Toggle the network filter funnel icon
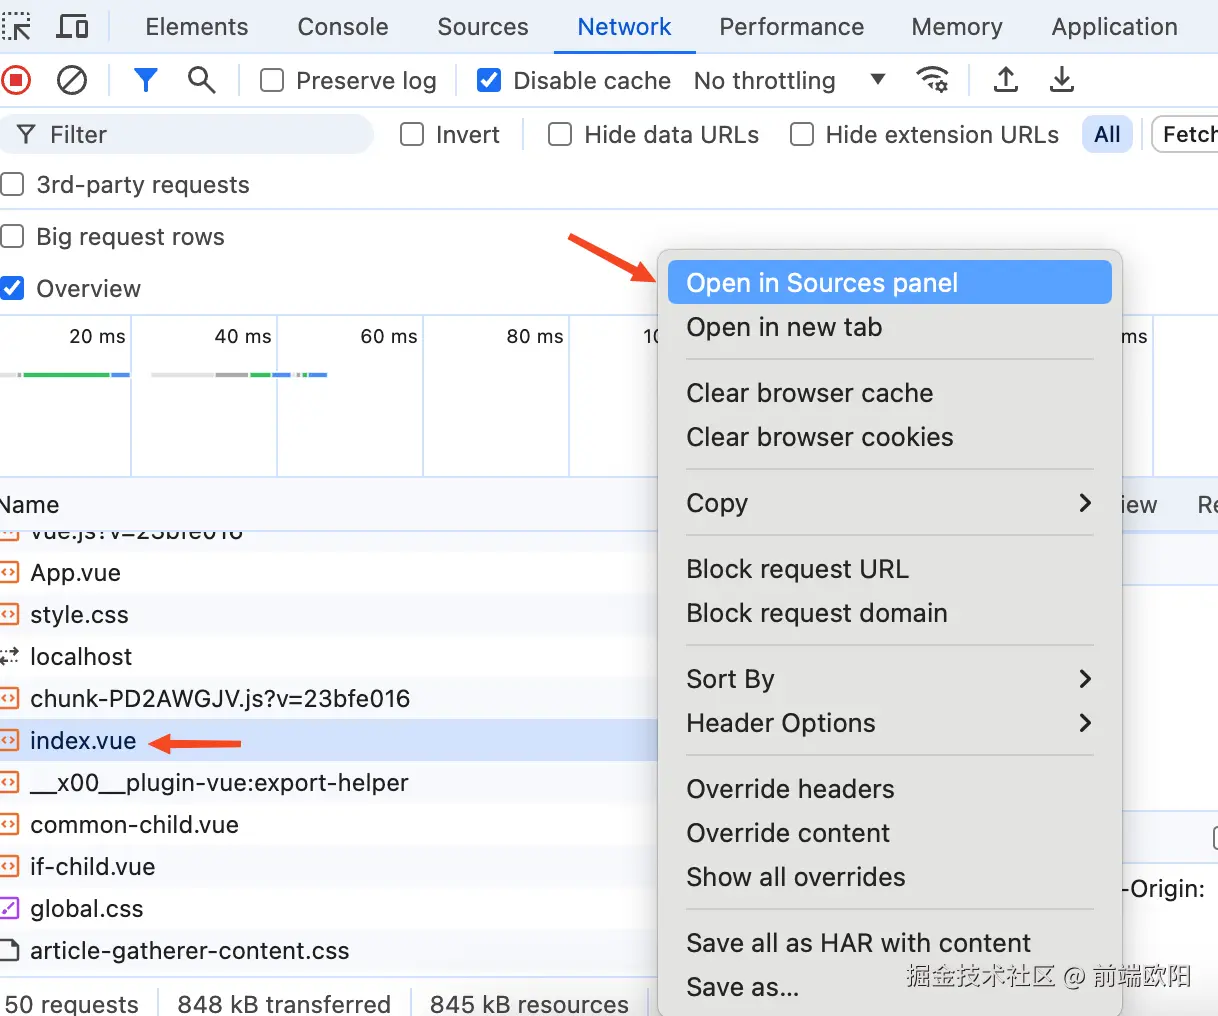 146,80
